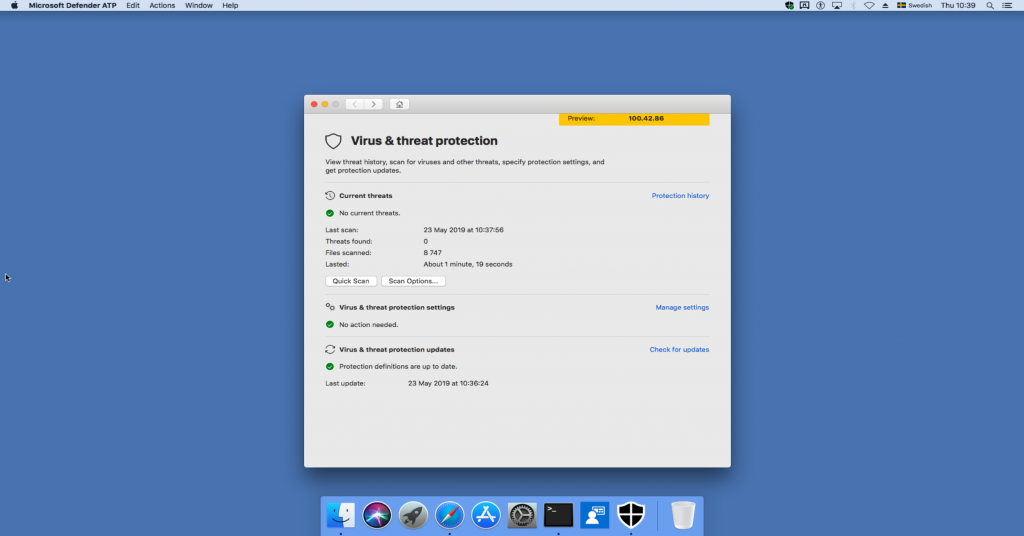Open the Window menu
Screen dimensions: 1024x536
198,5
